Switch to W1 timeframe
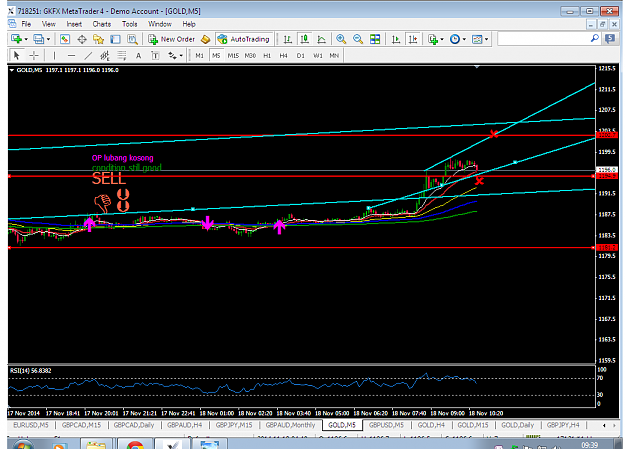This screenshot has width=625, height=449. click(318, 56)
